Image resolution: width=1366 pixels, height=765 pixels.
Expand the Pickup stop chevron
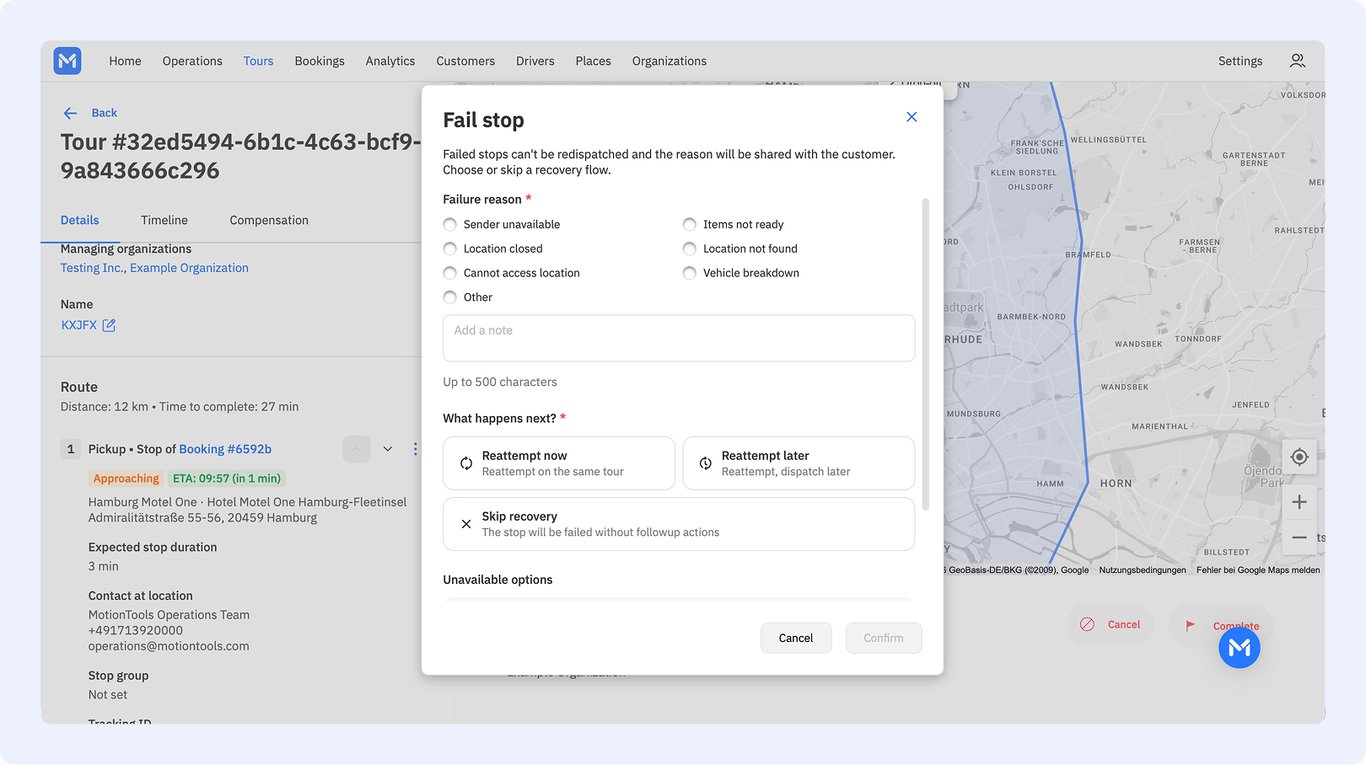click(388, 449)
